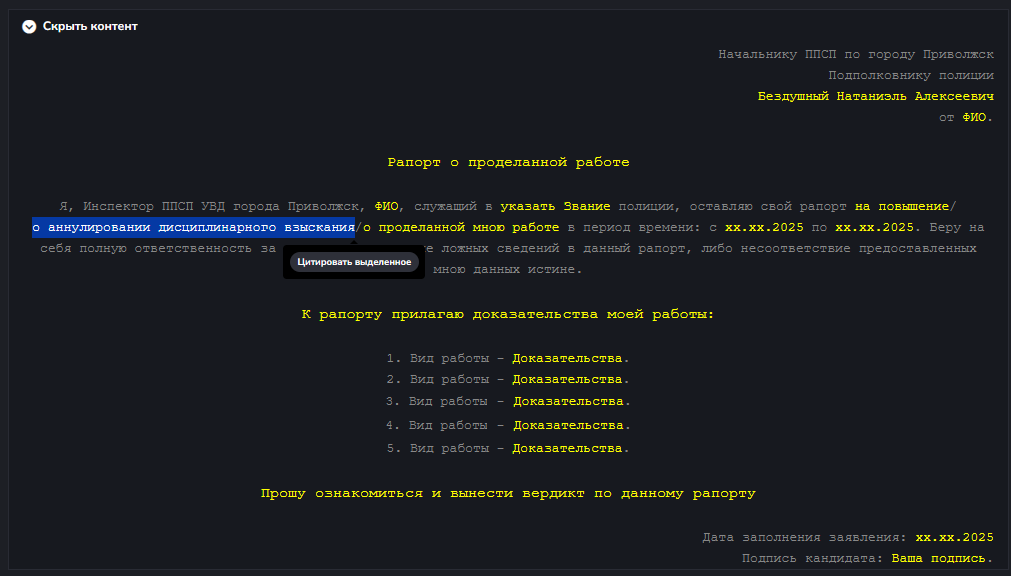The width and height of the screenshot is (1011, 576).
Task: Collapse the spoiler with chevron icon
Action: 29,26
